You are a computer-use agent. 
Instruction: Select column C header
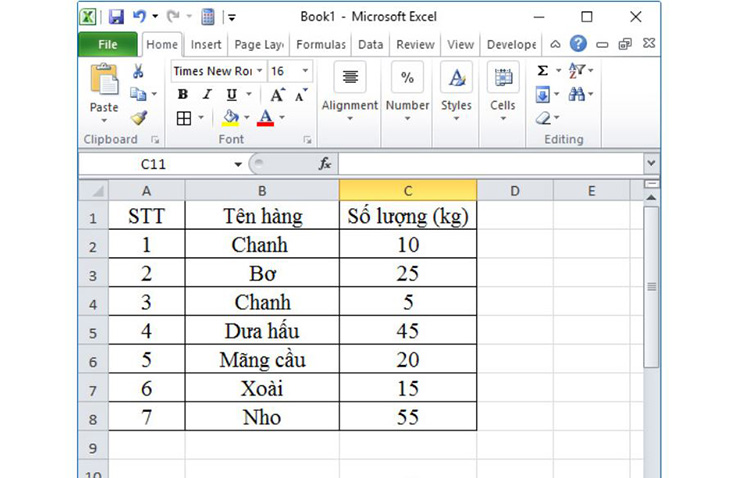pos(408,191)
